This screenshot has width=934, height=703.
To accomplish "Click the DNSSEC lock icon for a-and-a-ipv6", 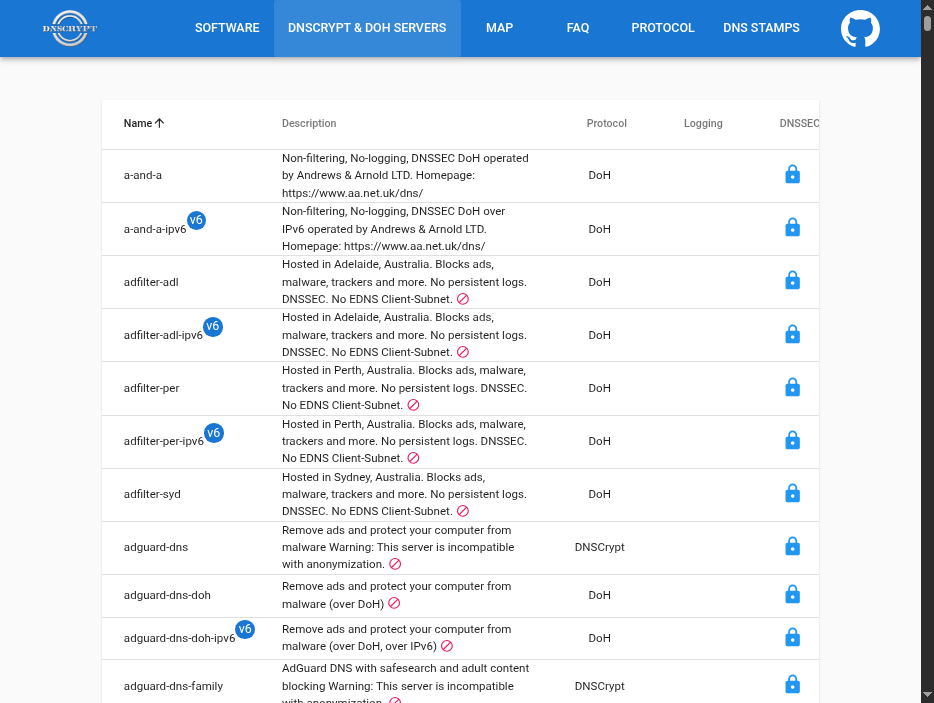I will click(x=792, y=228).
